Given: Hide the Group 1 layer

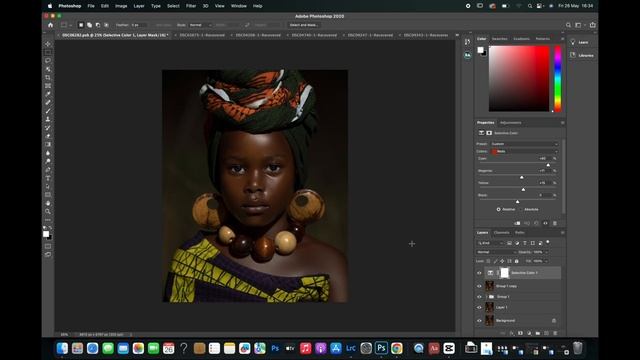Looking at the screenshot, I should click(x=479, y=297).
